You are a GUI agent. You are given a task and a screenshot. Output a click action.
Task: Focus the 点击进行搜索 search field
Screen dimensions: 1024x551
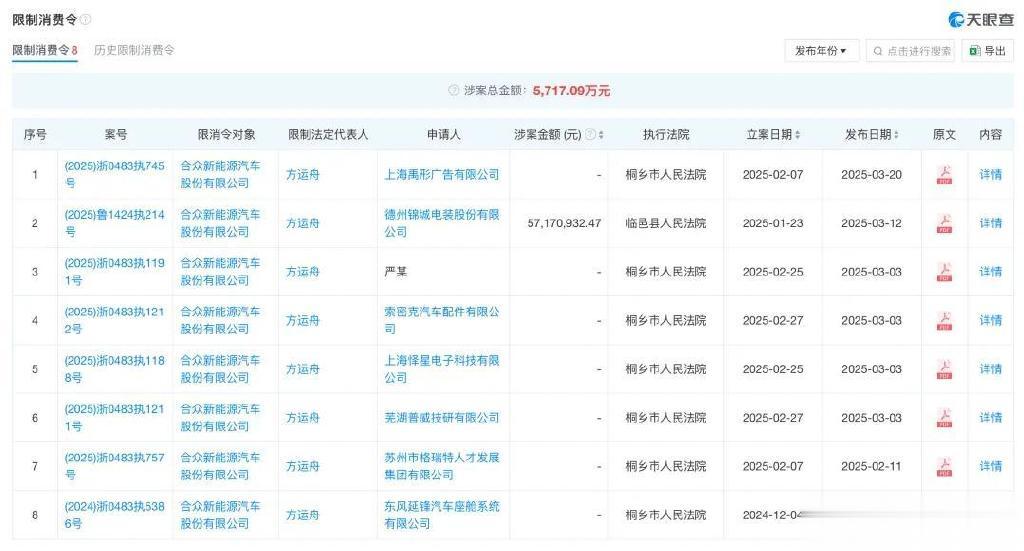pos(910,51)
